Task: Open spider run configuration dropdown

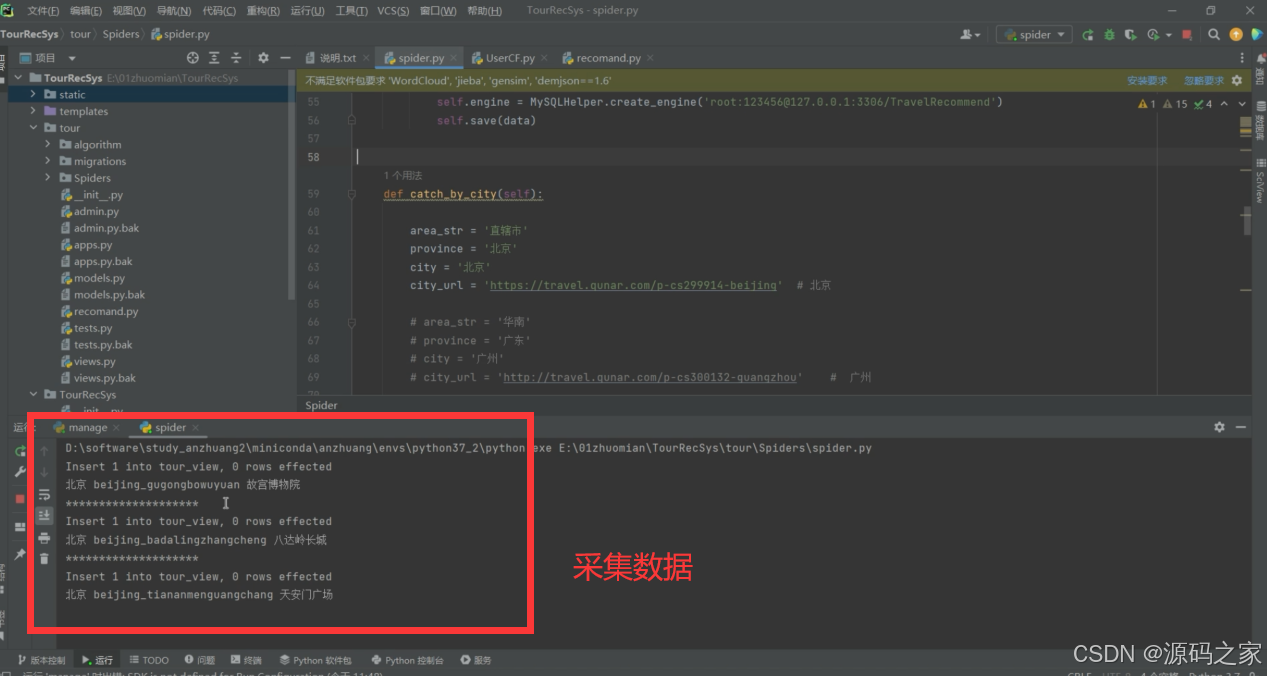Action: coord(1034,35)
